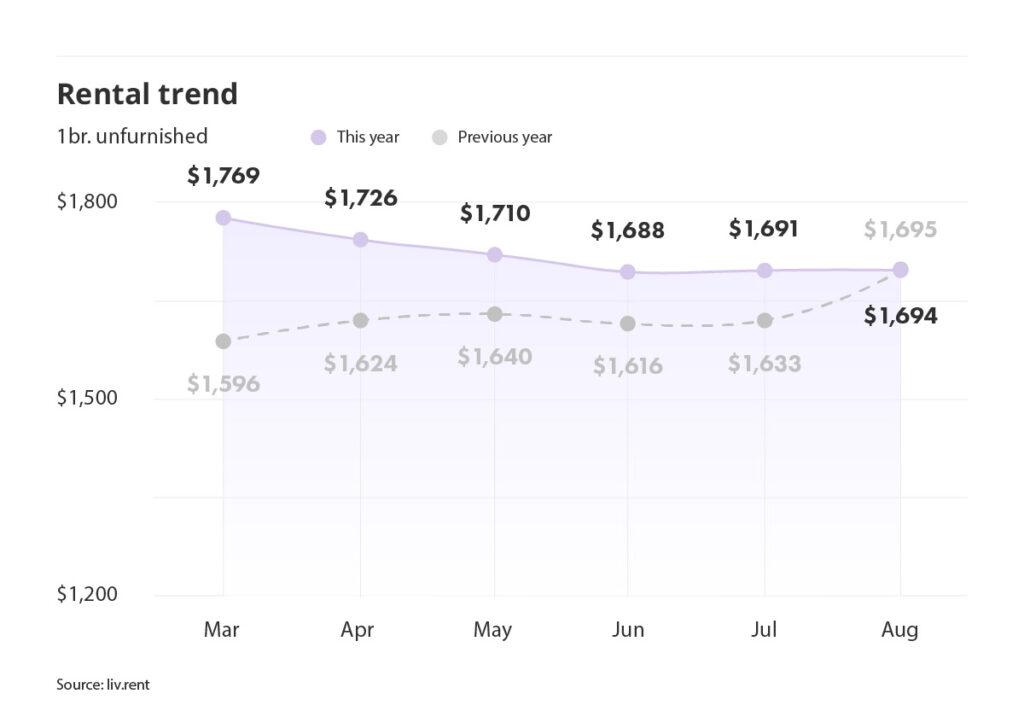Select the April this-year data point
Viewport: 1024px width, 717px height.
(x=360, y=240)
